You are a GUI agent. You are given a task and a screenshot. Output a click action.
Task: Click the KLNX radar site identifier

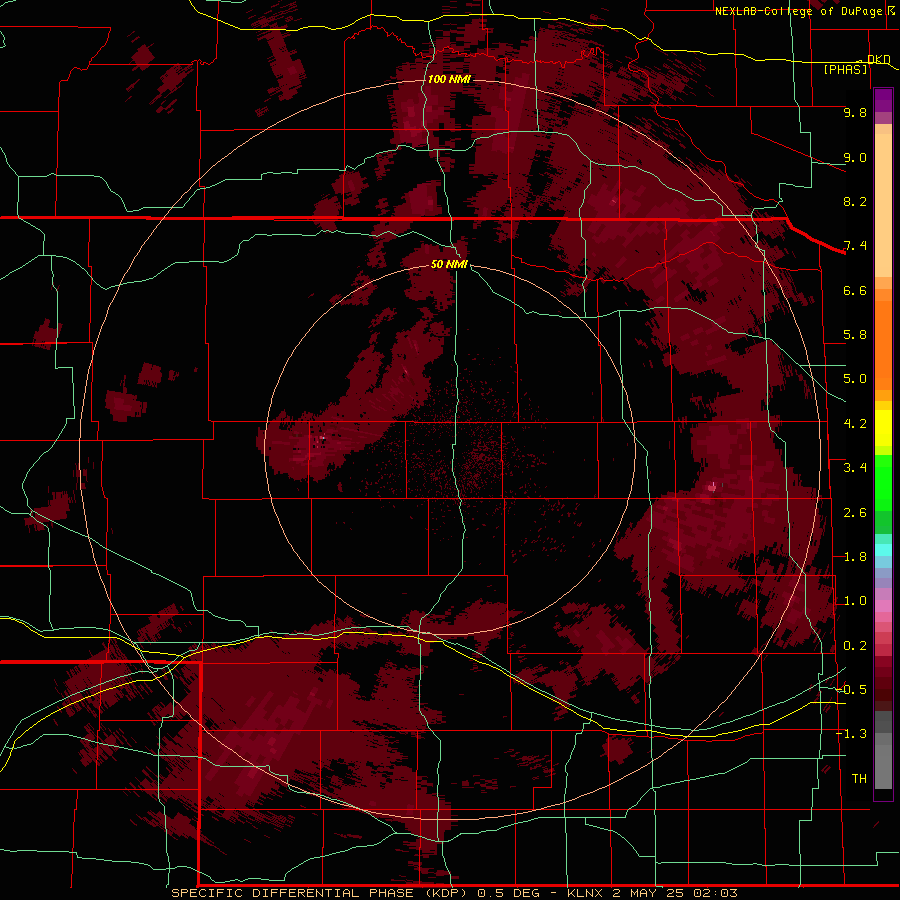[x=585, y=893]
